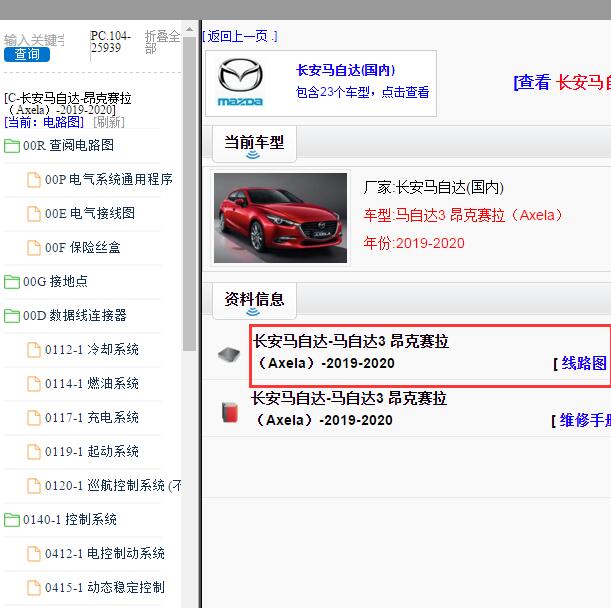Select the 资料信息 tab
The height and width of the screenshot is (608, 611).
254,301
